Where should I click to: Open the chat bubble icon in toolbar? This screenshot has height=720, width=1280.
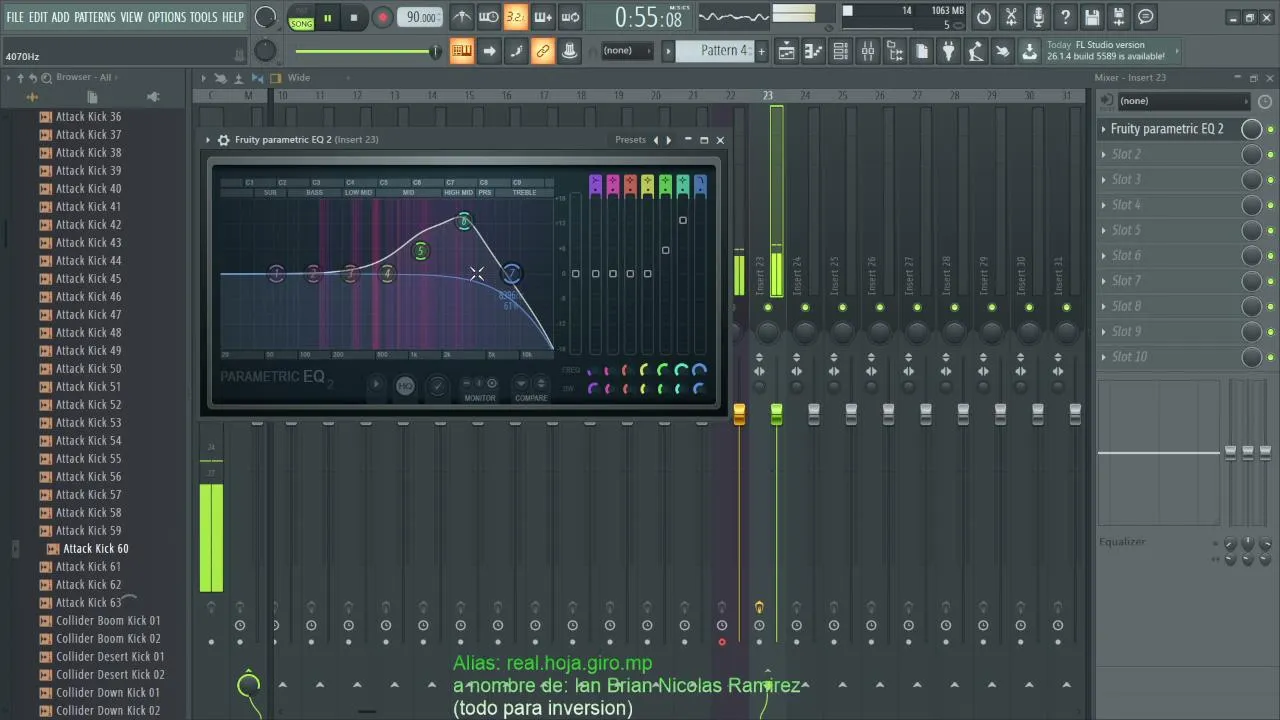(x=1146, y=17)
